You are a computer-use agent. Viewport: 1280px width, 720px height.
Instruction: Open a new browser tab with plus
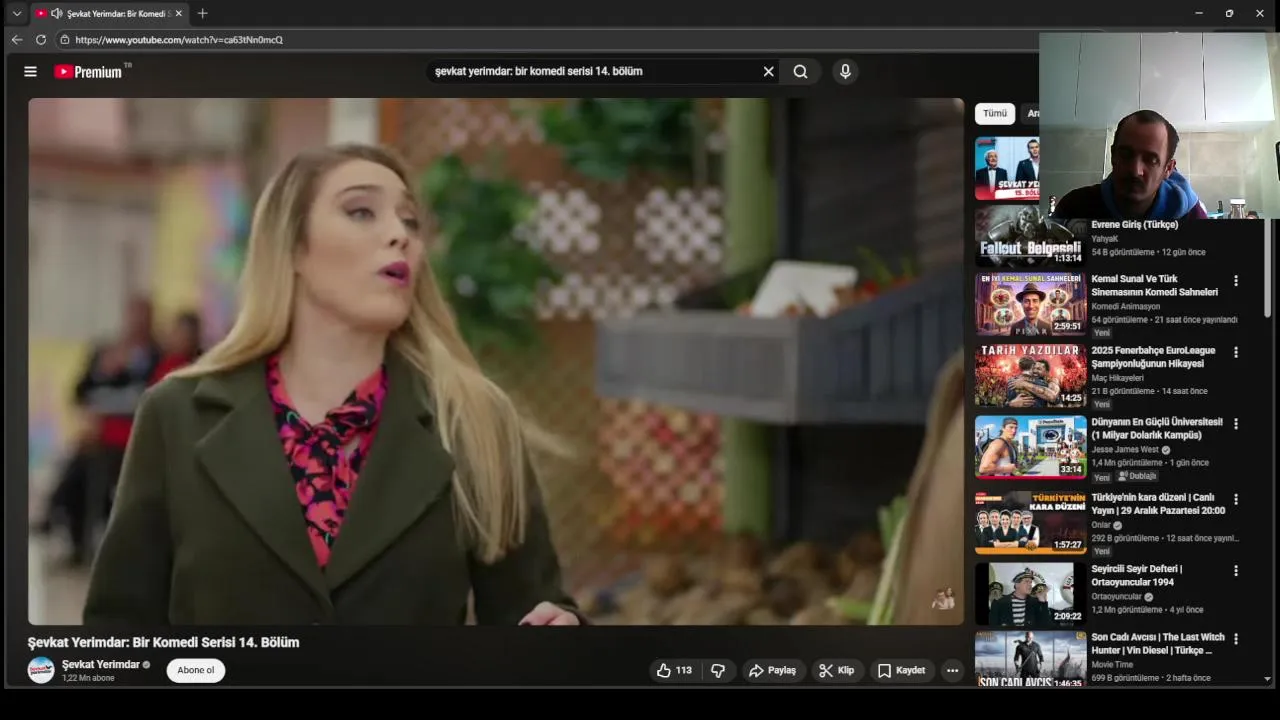[202, 13]
